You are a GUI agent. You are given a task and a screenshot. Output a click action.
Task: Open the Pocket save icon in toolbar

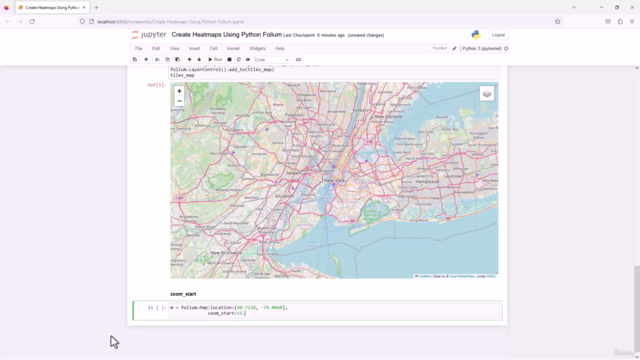[608, 22]
